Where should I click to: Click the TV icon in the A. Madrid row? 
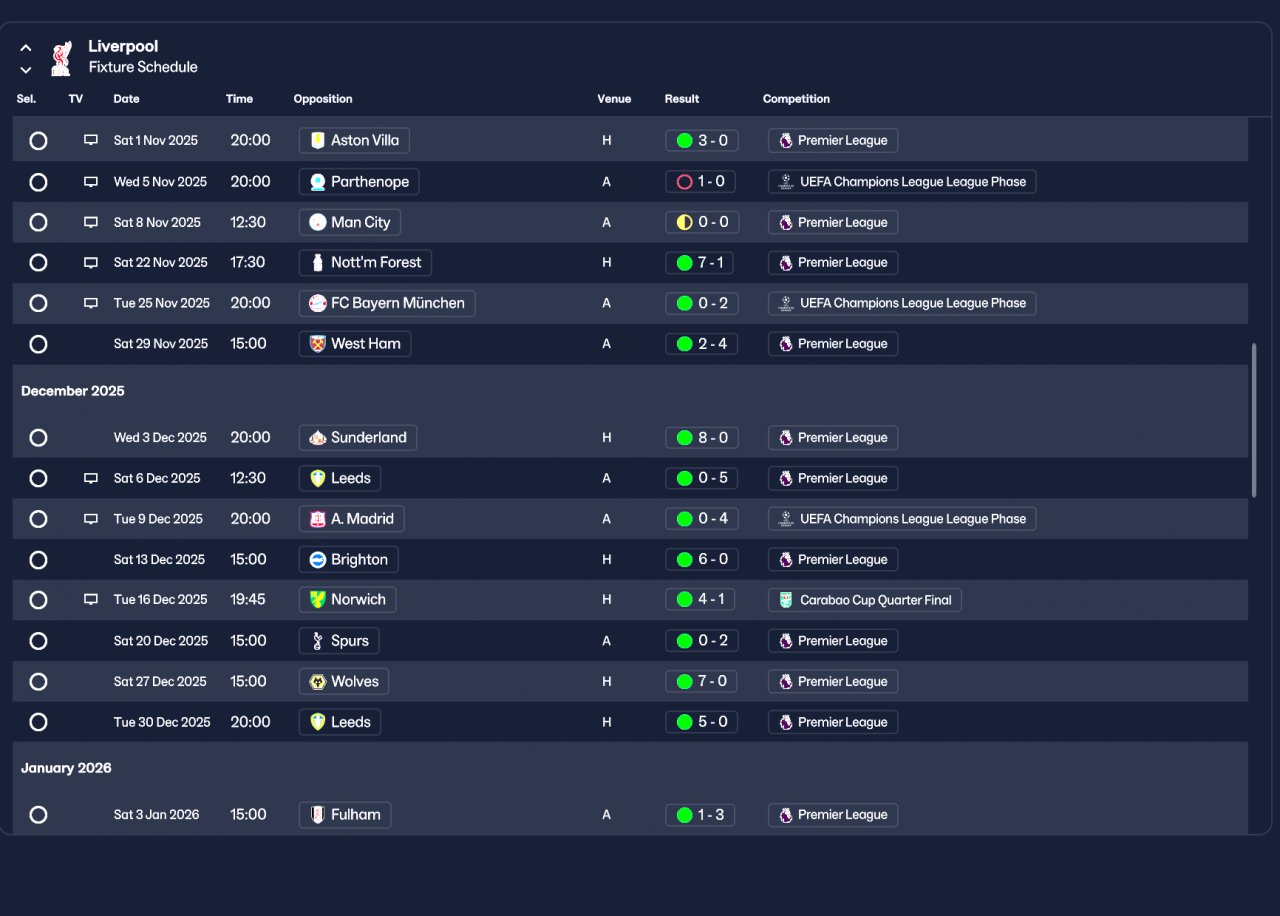coord(91,519)
